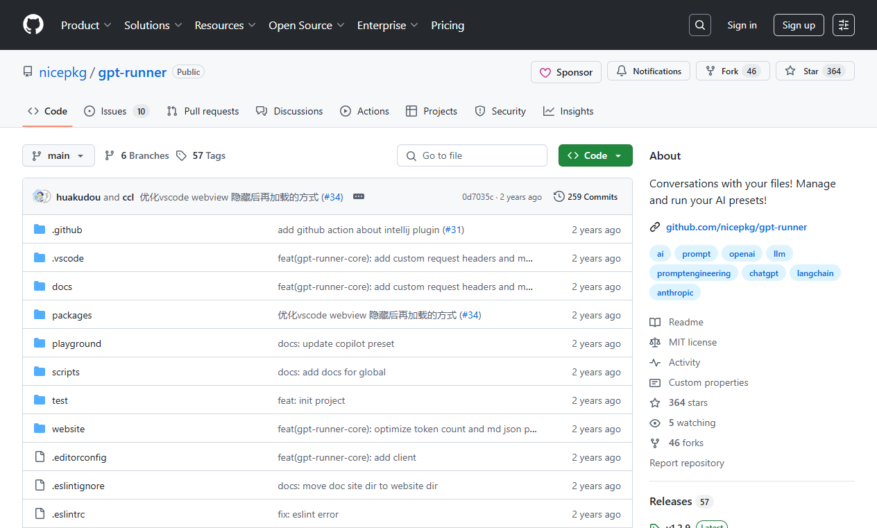Click the 259 Commits history icon
Image resolution: width=877 pixels, height=528 pixels.
[x=559, y=197]
